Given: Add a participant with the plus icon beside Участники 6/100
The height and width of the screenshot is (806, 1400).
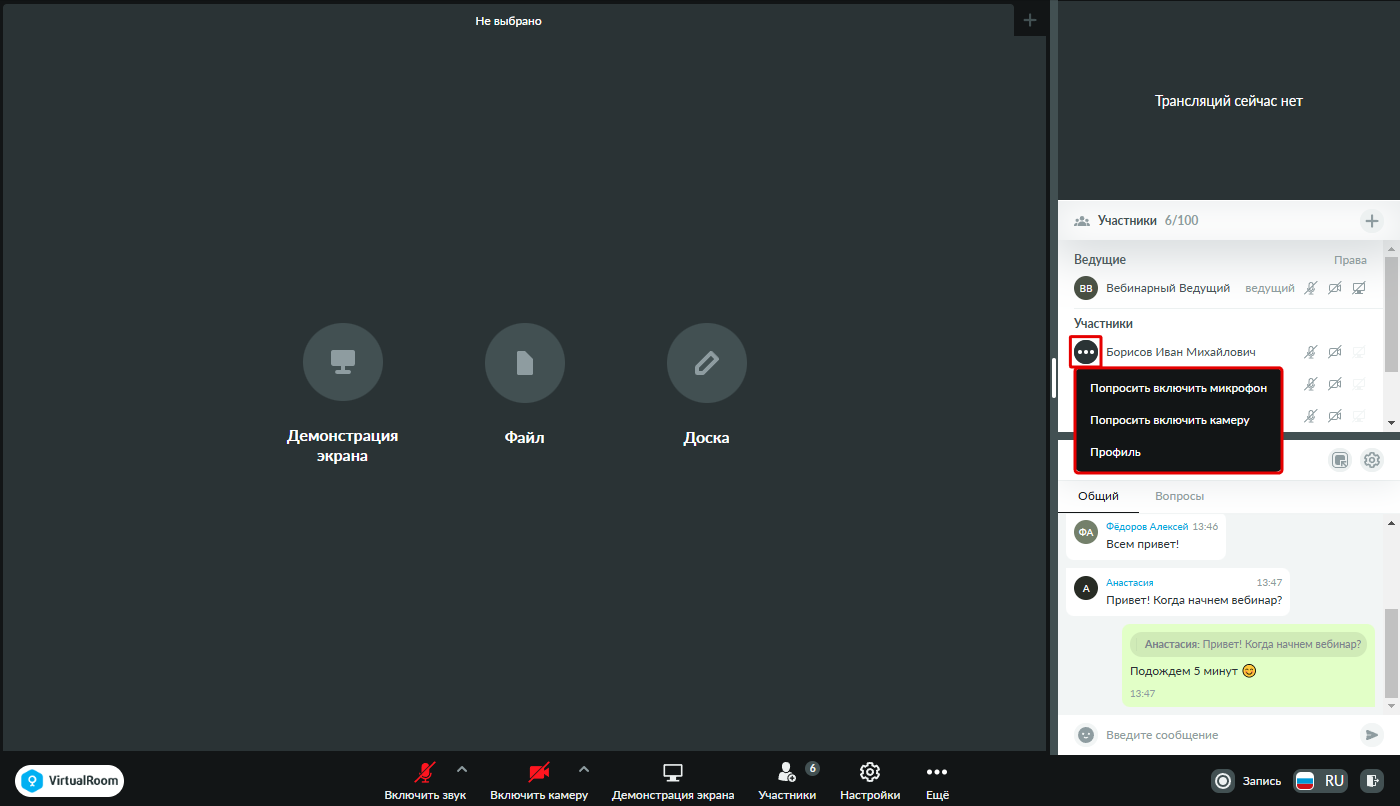Looking at the screenshot, I should pyautogui.click(x=1371, y=221).
